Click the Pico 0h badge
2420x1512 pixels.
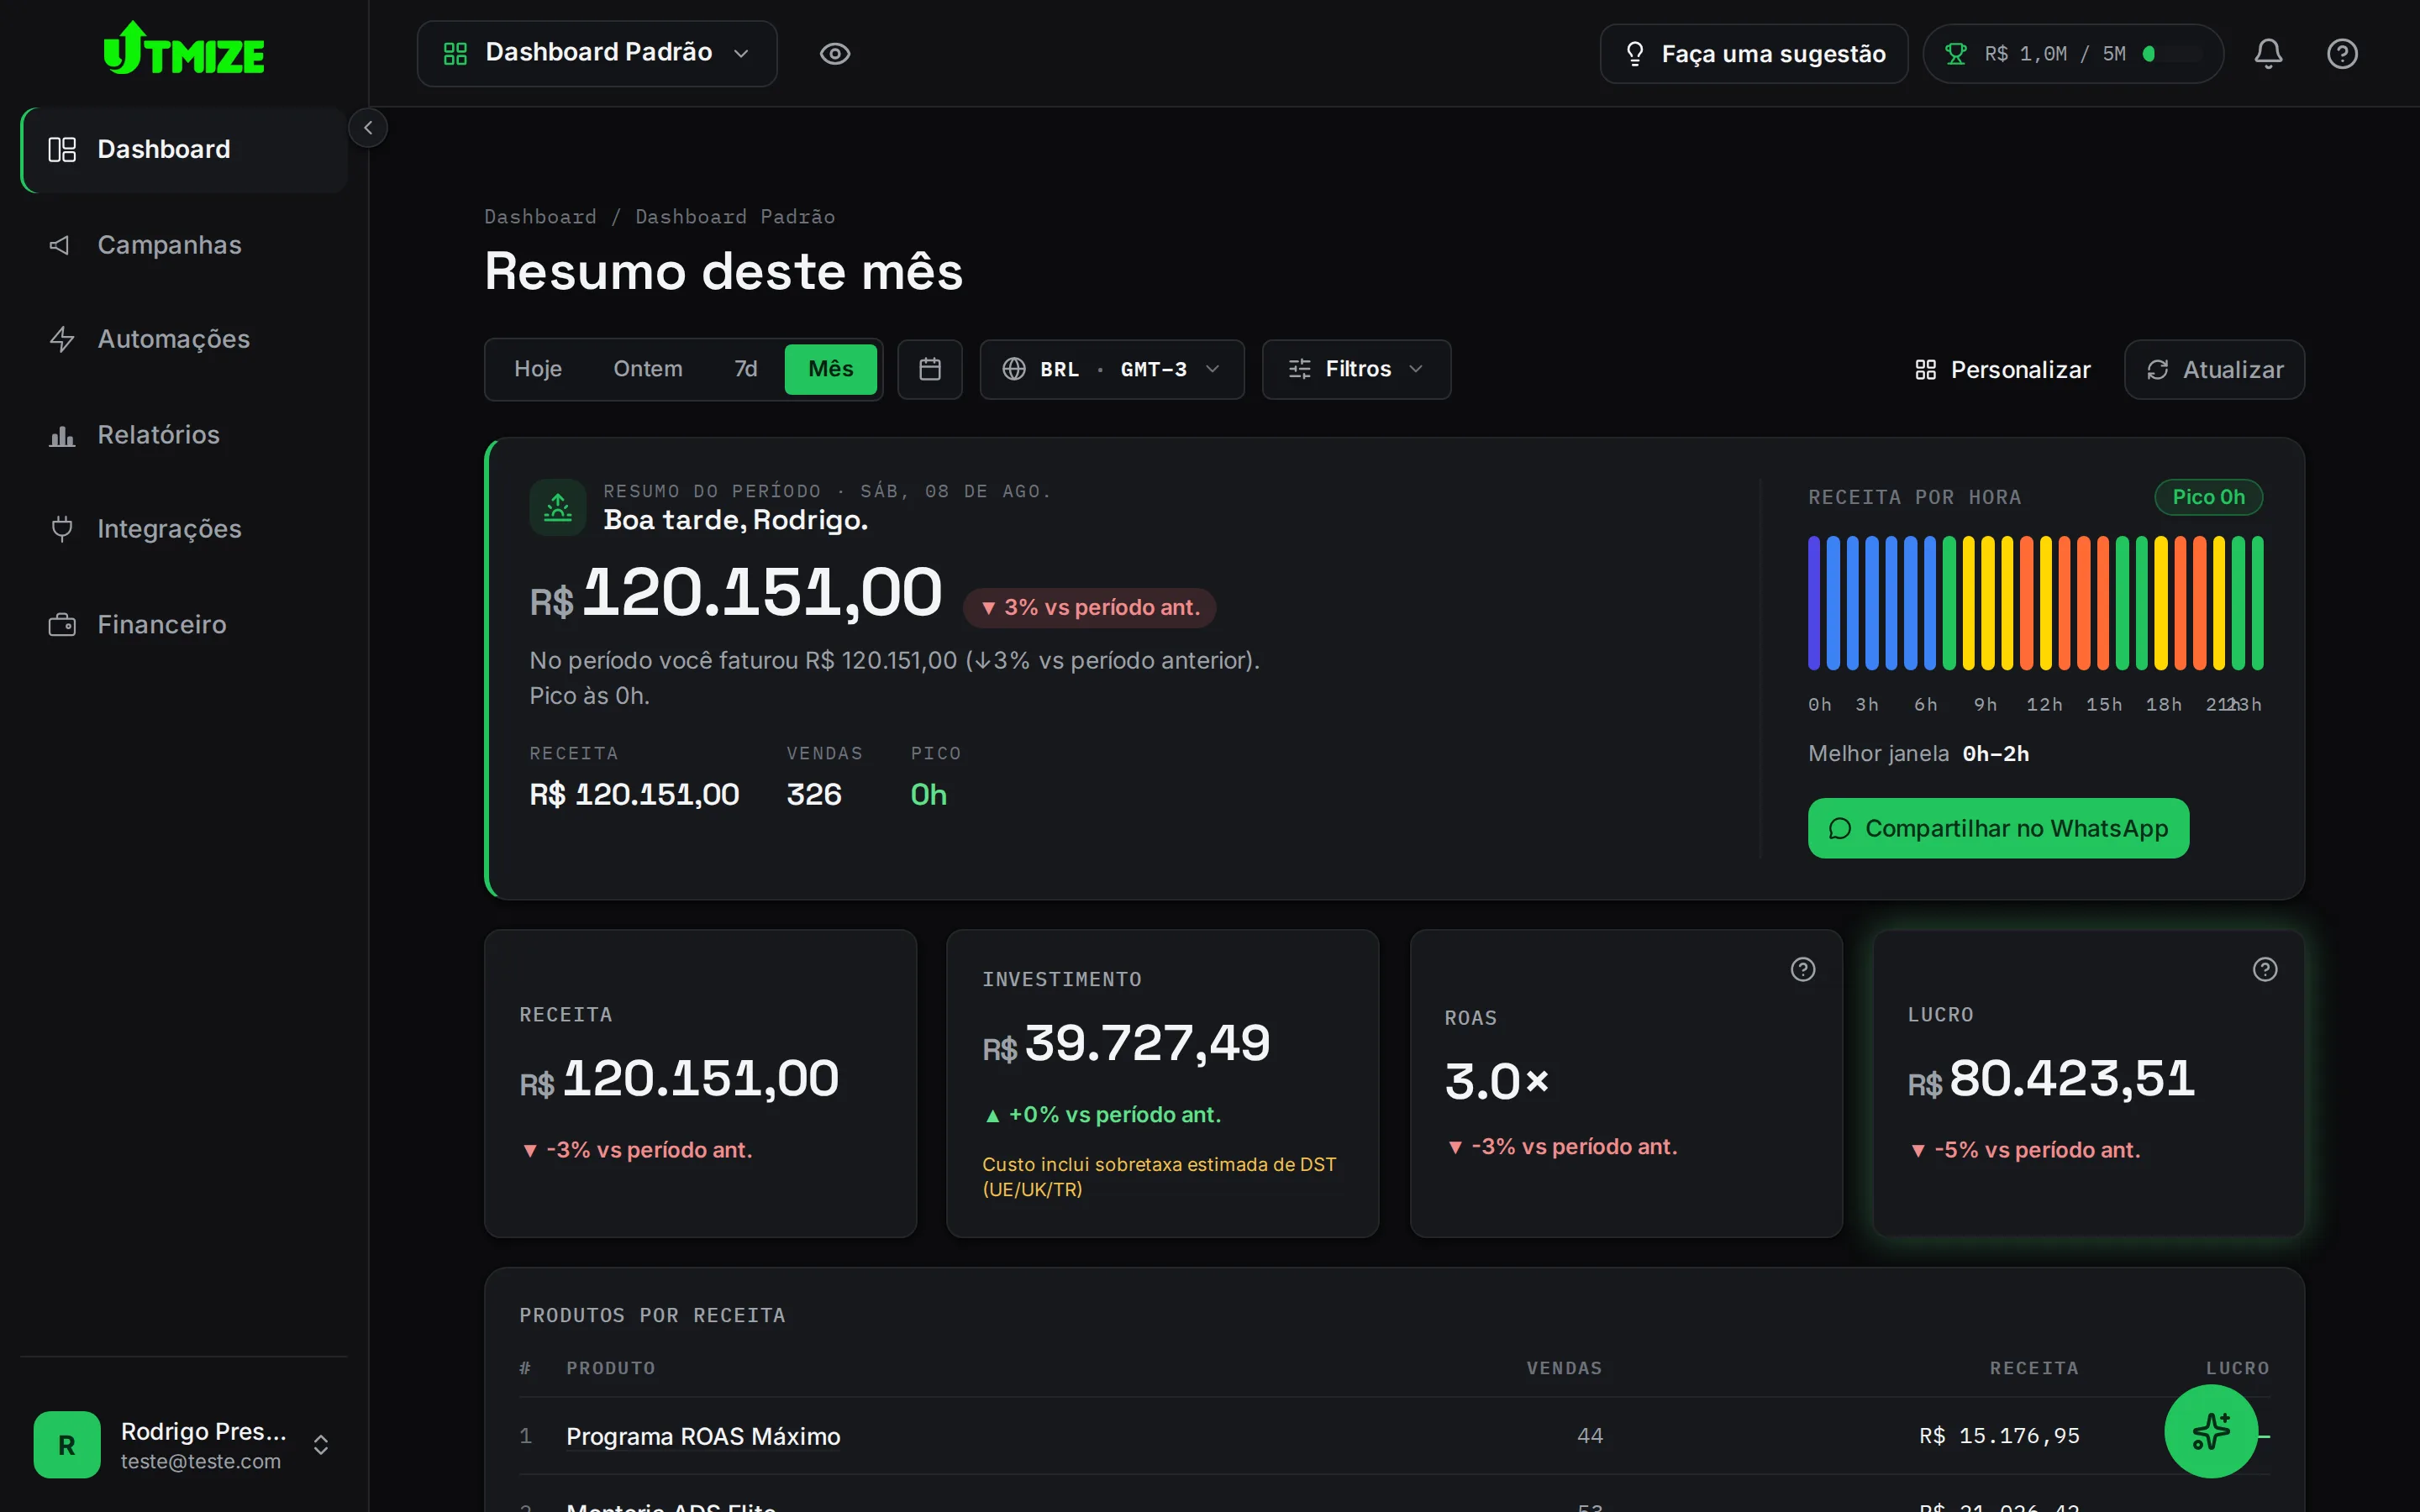(x=2208, y=497)
